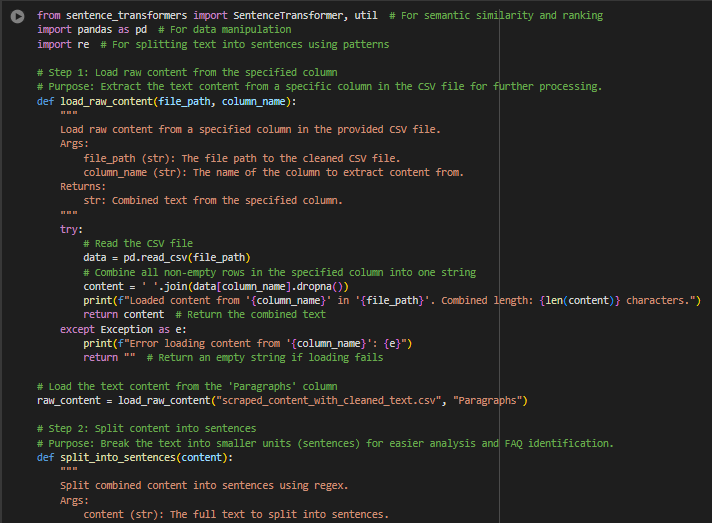Click the 'try:' statement
This screenshot has width=712, height=523.
tap(71, 229)
